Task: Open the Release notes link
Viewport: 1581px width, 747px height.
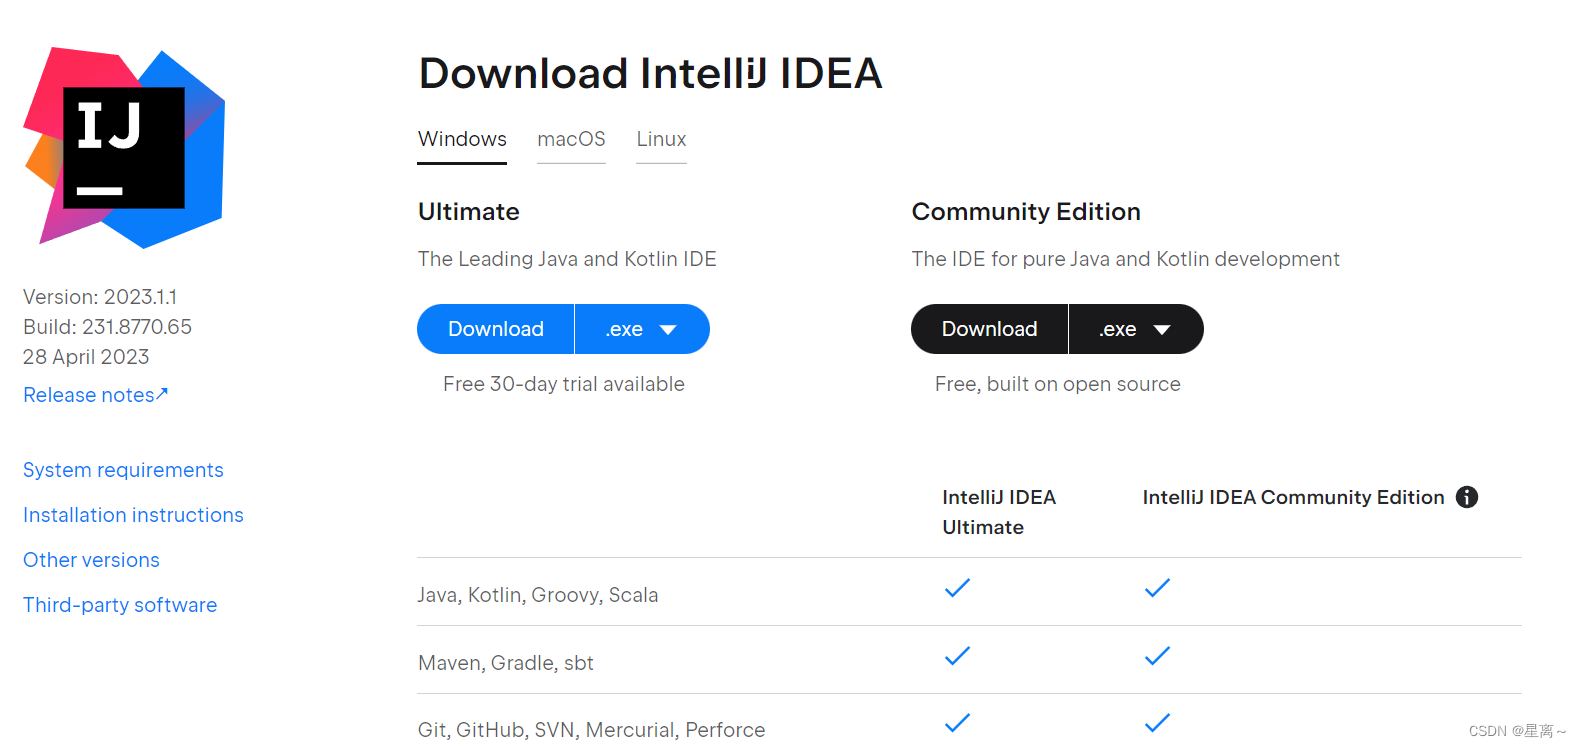Action: [x=96, y=395]
